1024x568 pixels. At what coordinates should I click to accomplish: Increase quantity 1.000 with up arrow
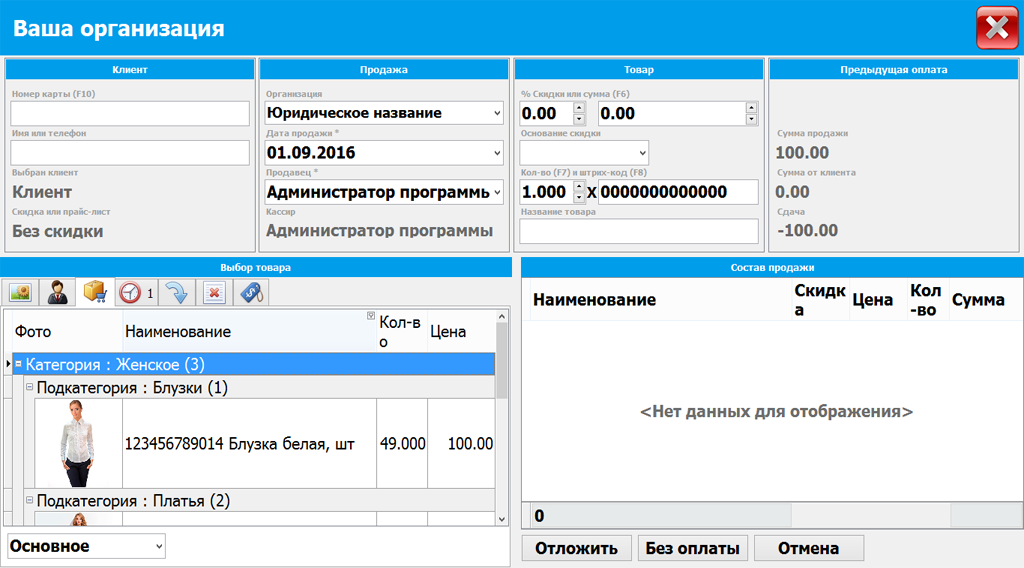coord(579,187)
